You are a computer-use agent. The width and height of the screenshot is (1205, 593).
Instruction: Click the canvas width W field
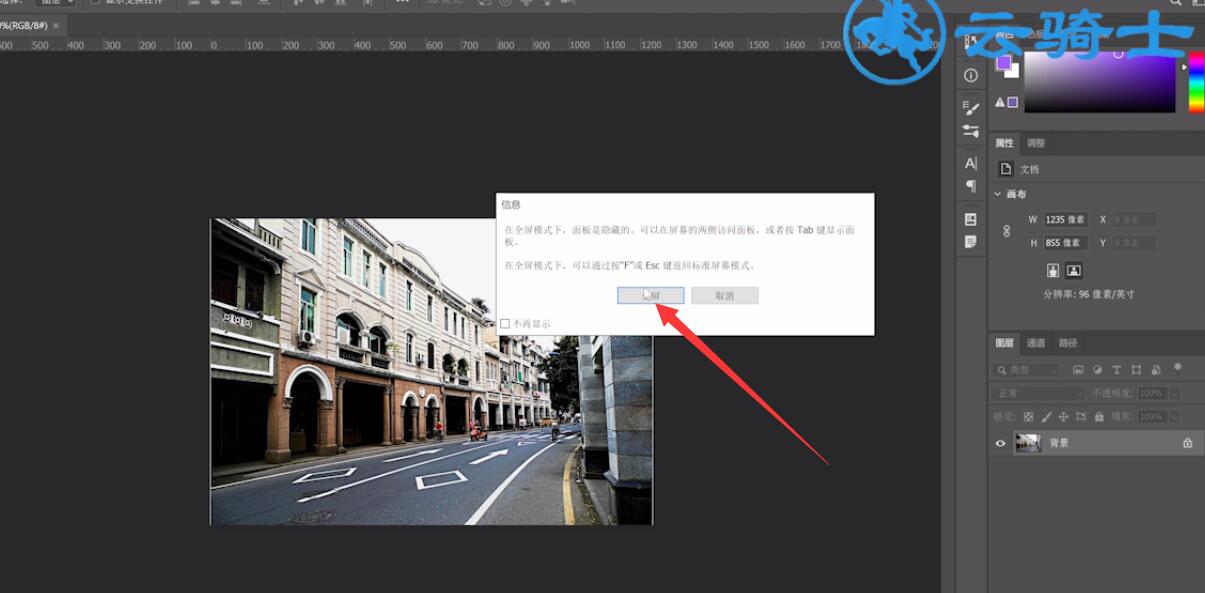[1065, 219]
